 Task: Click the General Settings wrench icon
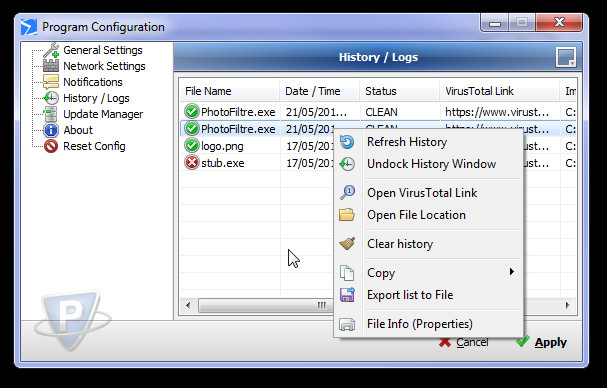[x=51, y=50]
